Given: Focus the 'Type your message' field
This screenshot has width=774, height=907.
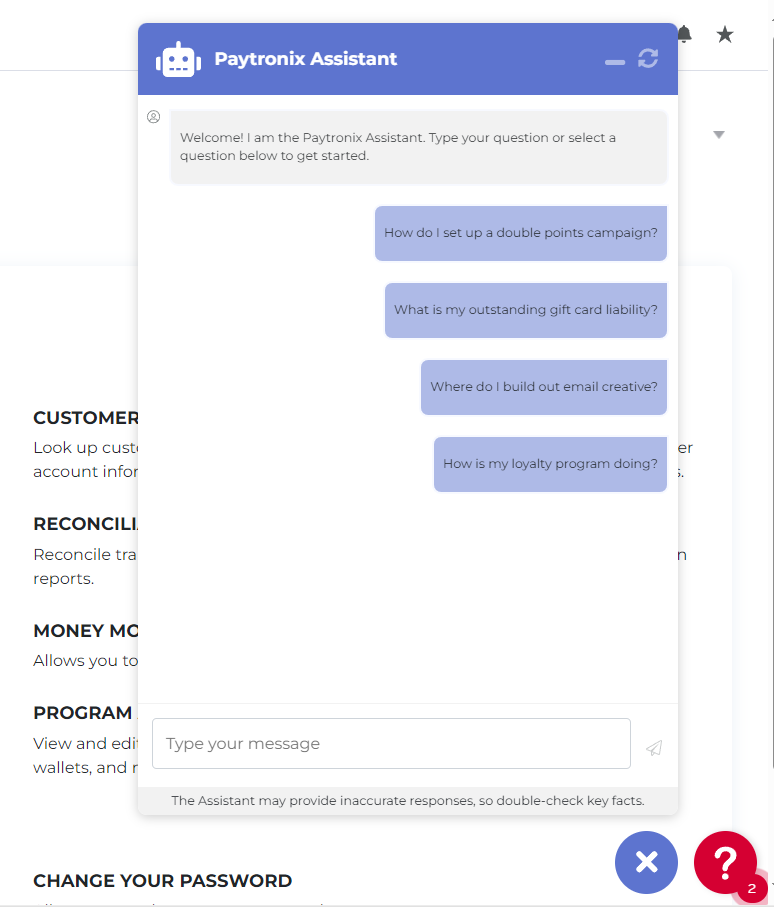Looking at the screenshot, I should pyautogui.click(x=391, y=743).
